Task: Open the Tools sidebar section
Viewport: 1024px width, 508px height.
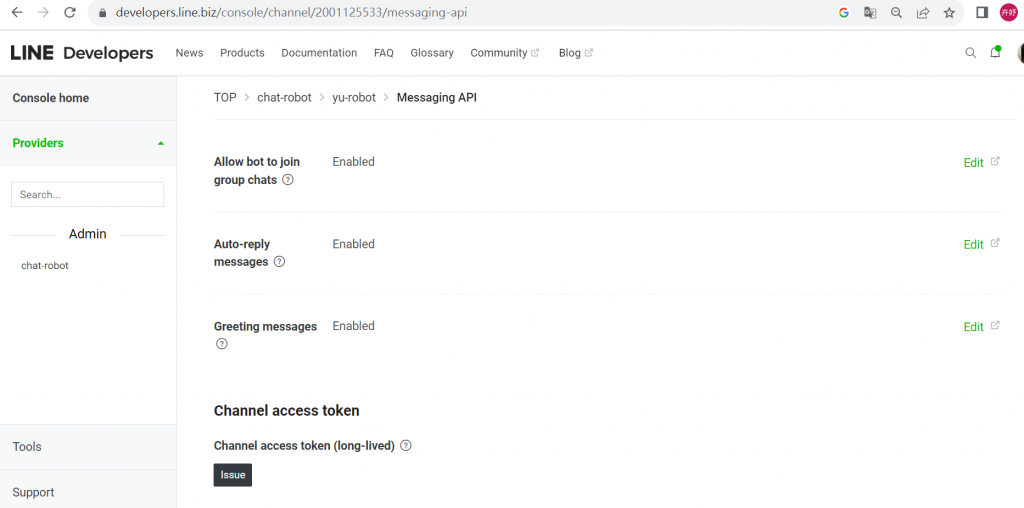Action: (27, 447)
